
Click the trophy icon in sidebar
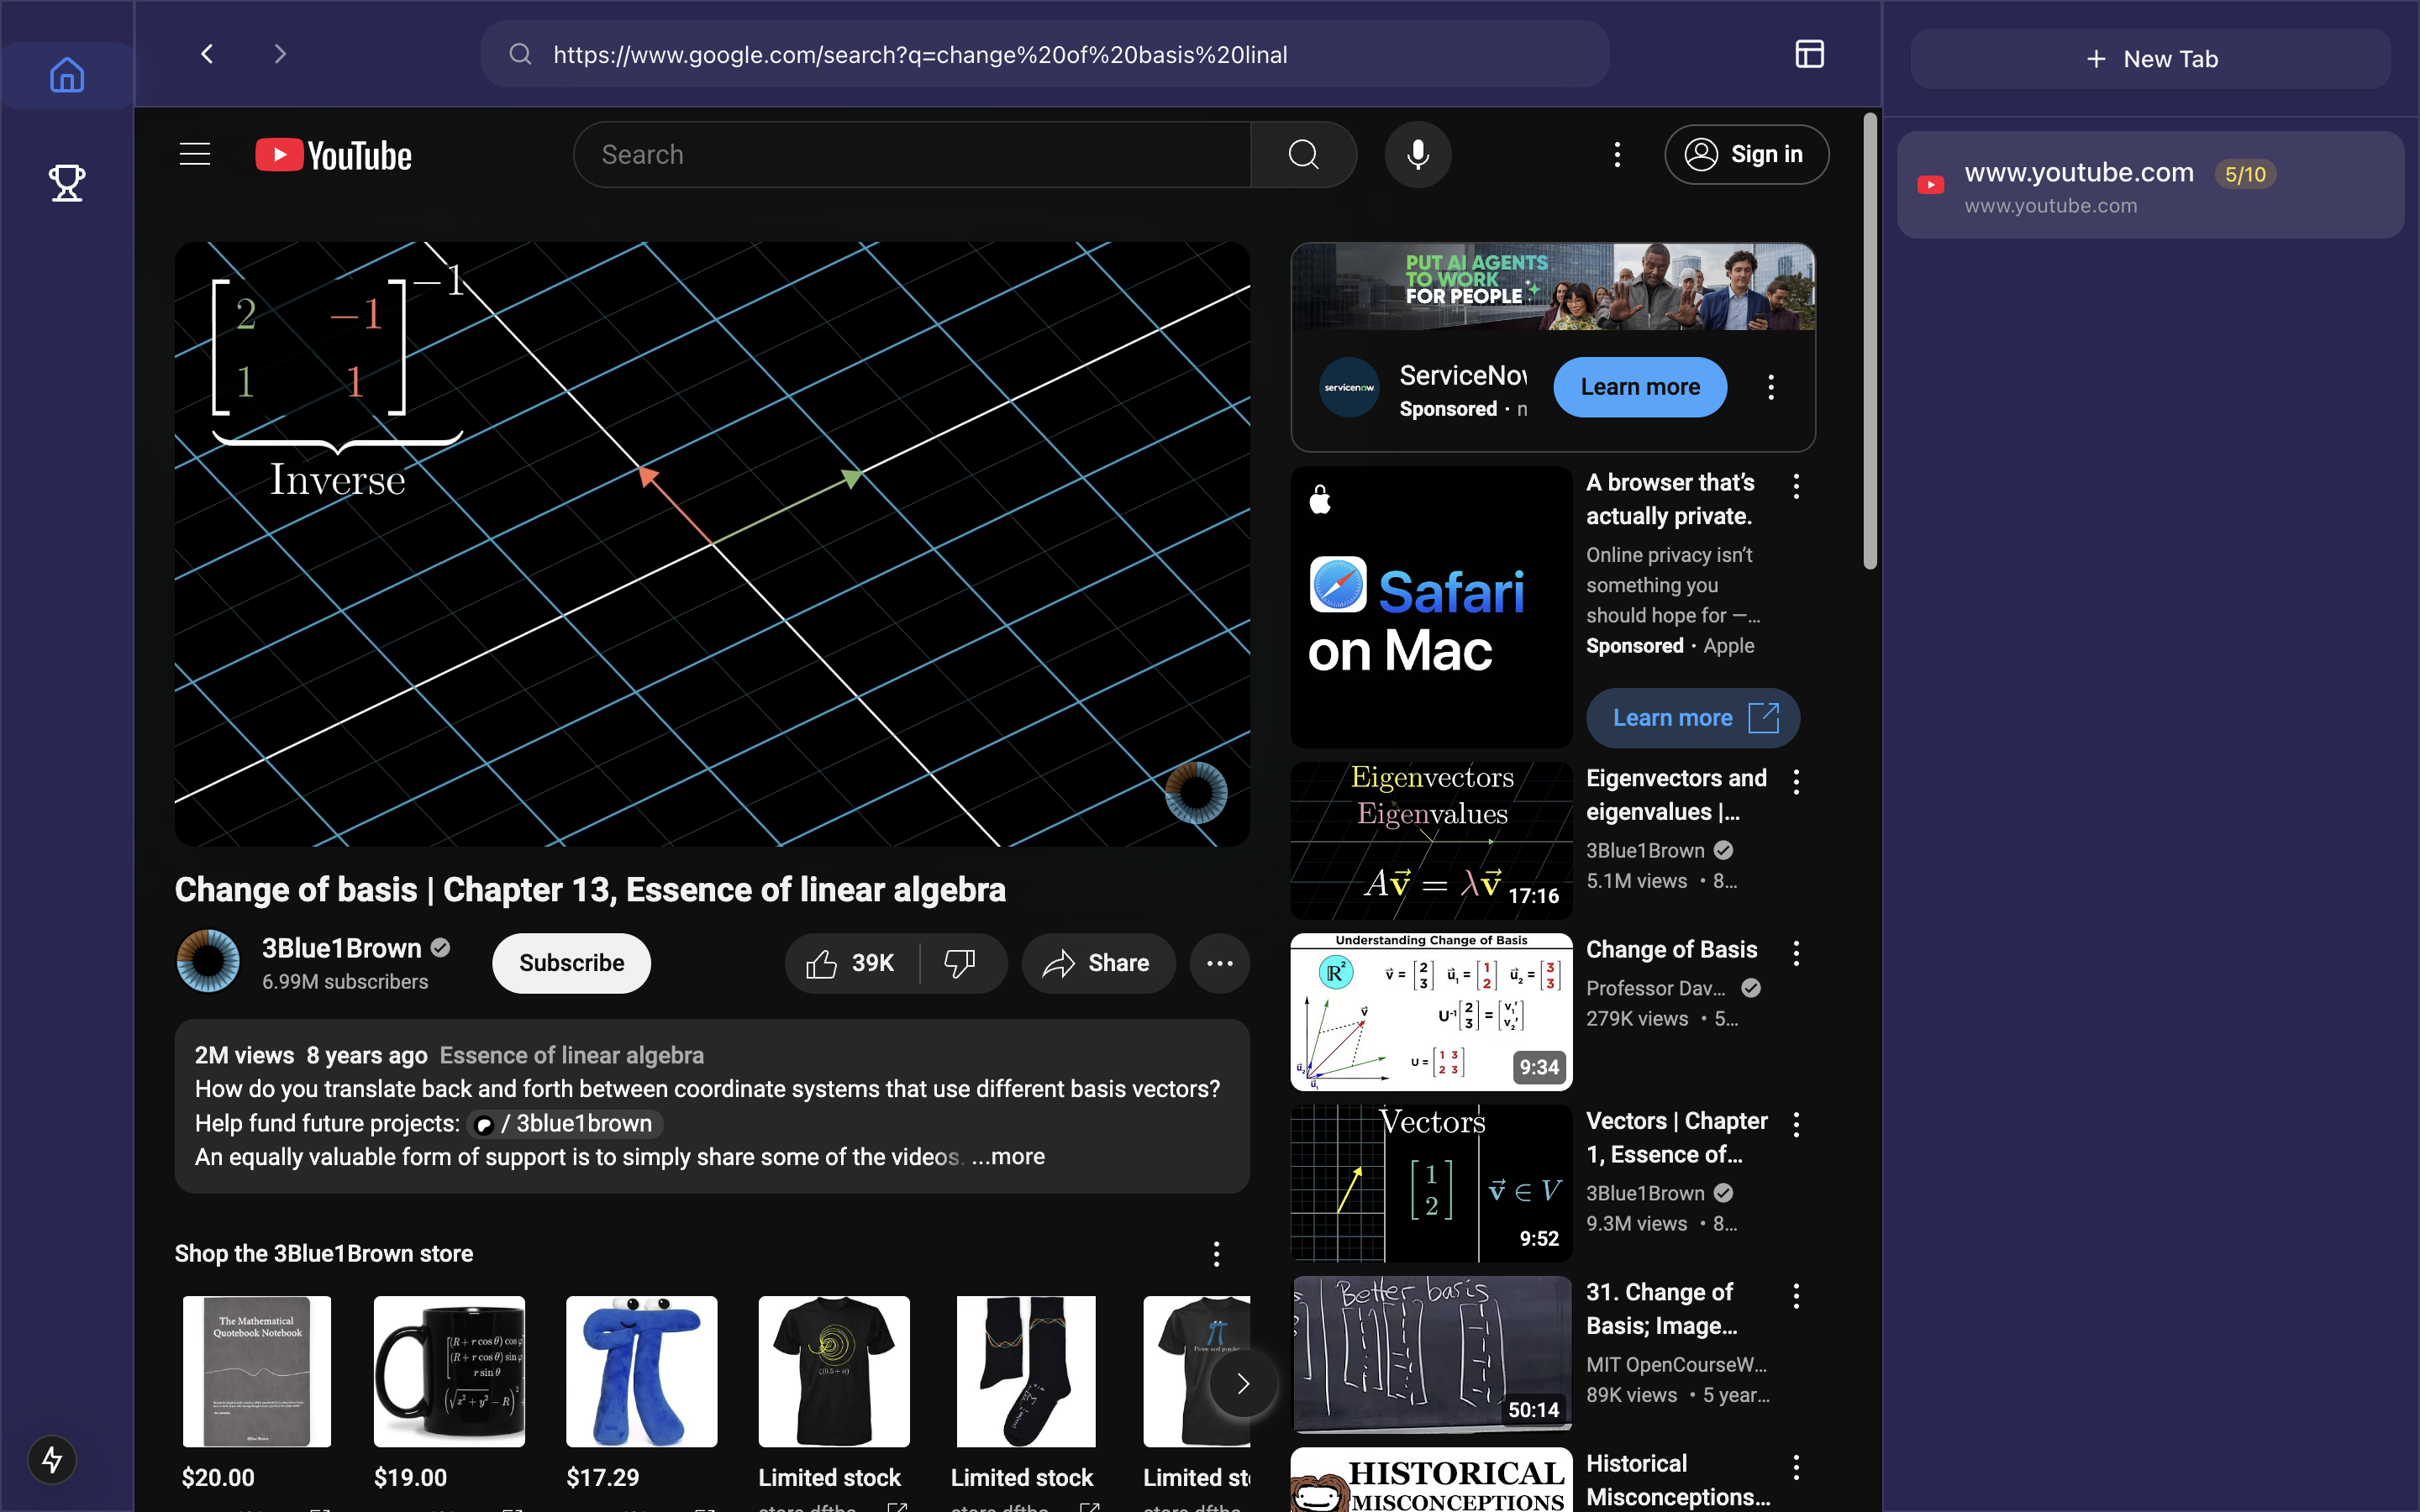pyautogui.click(x=67, y=183)
